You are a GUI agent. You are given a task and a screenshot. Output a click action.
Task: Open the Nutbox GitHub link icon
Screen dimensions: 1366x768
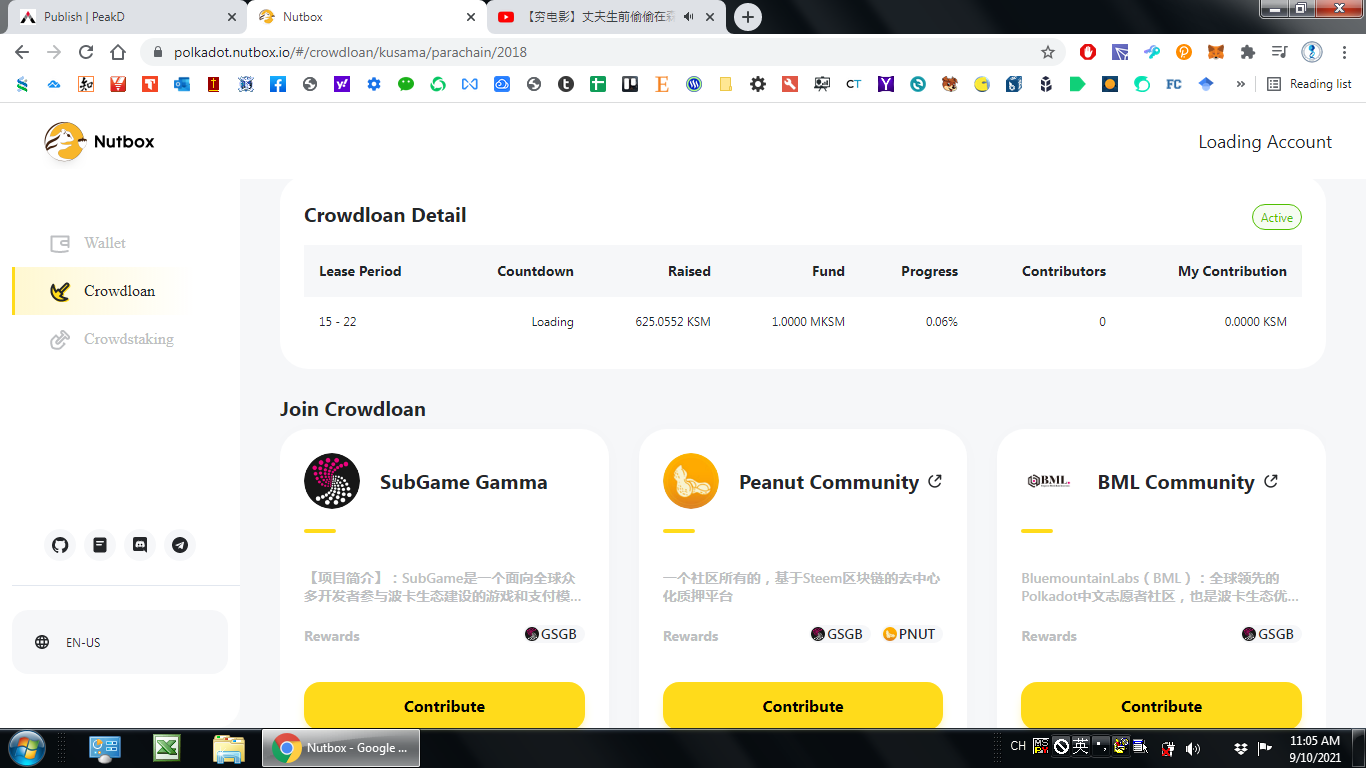(x=60, y=545)
